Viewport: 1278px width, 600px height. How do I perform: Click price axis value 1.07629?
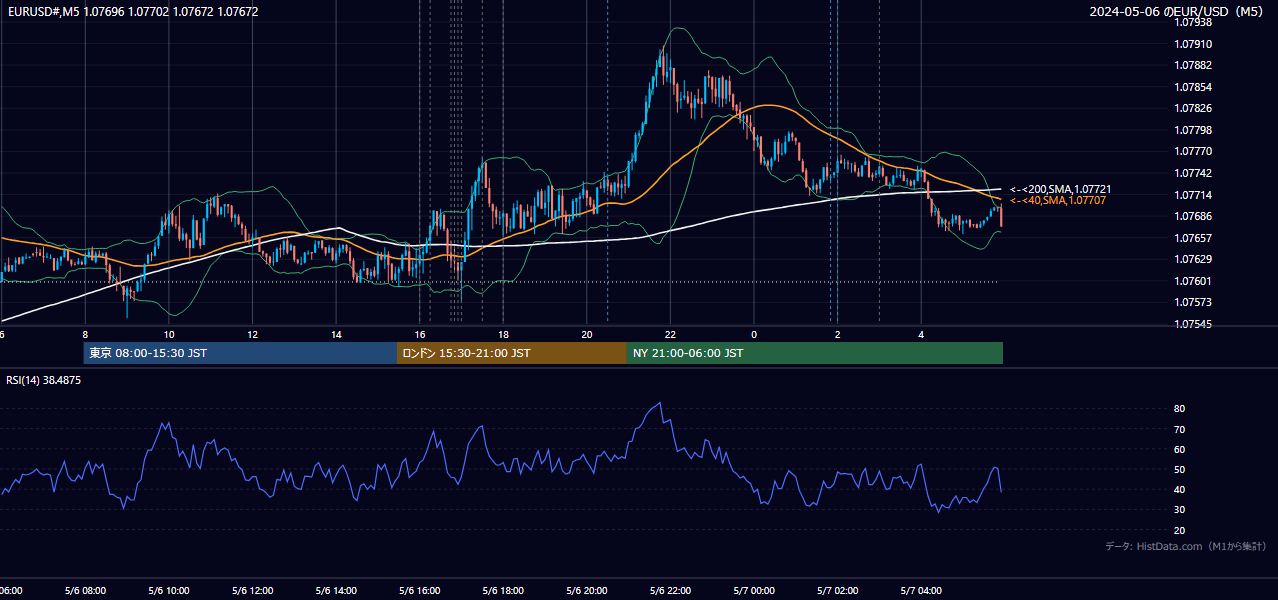pyautogui.click(x=1193, y=259)
